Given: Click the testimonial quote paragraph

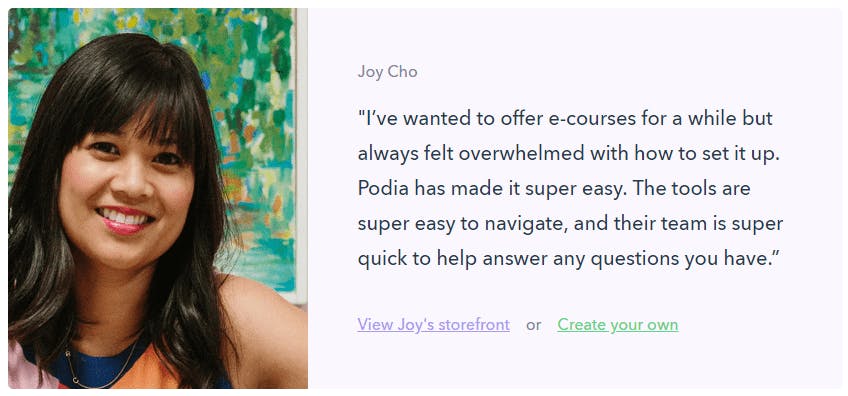Looking at the screenshot, I should point(571,189).
